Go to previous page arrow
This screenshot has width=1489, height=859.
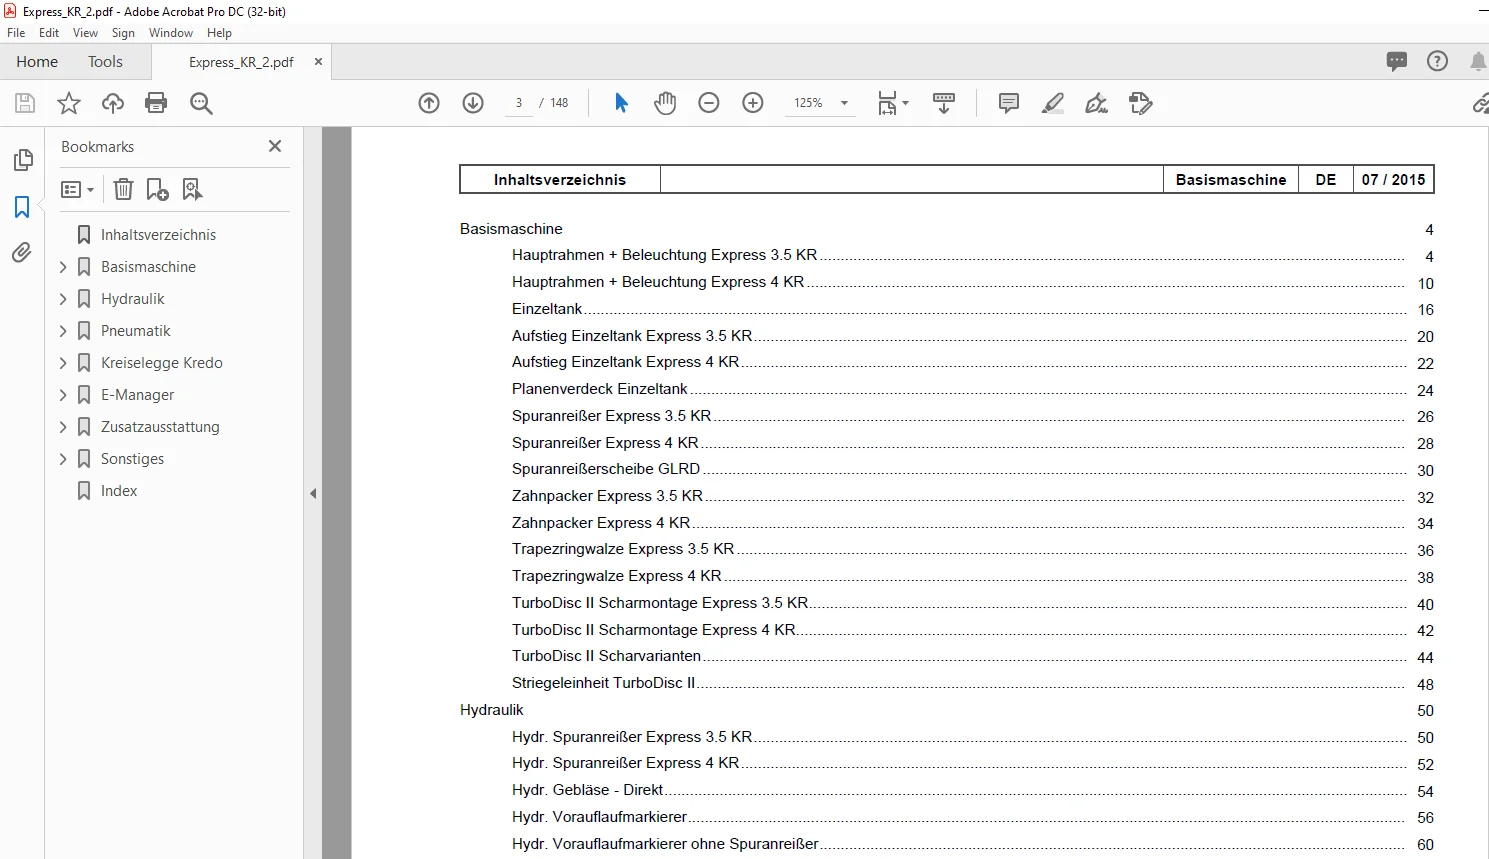coord(429,103)
